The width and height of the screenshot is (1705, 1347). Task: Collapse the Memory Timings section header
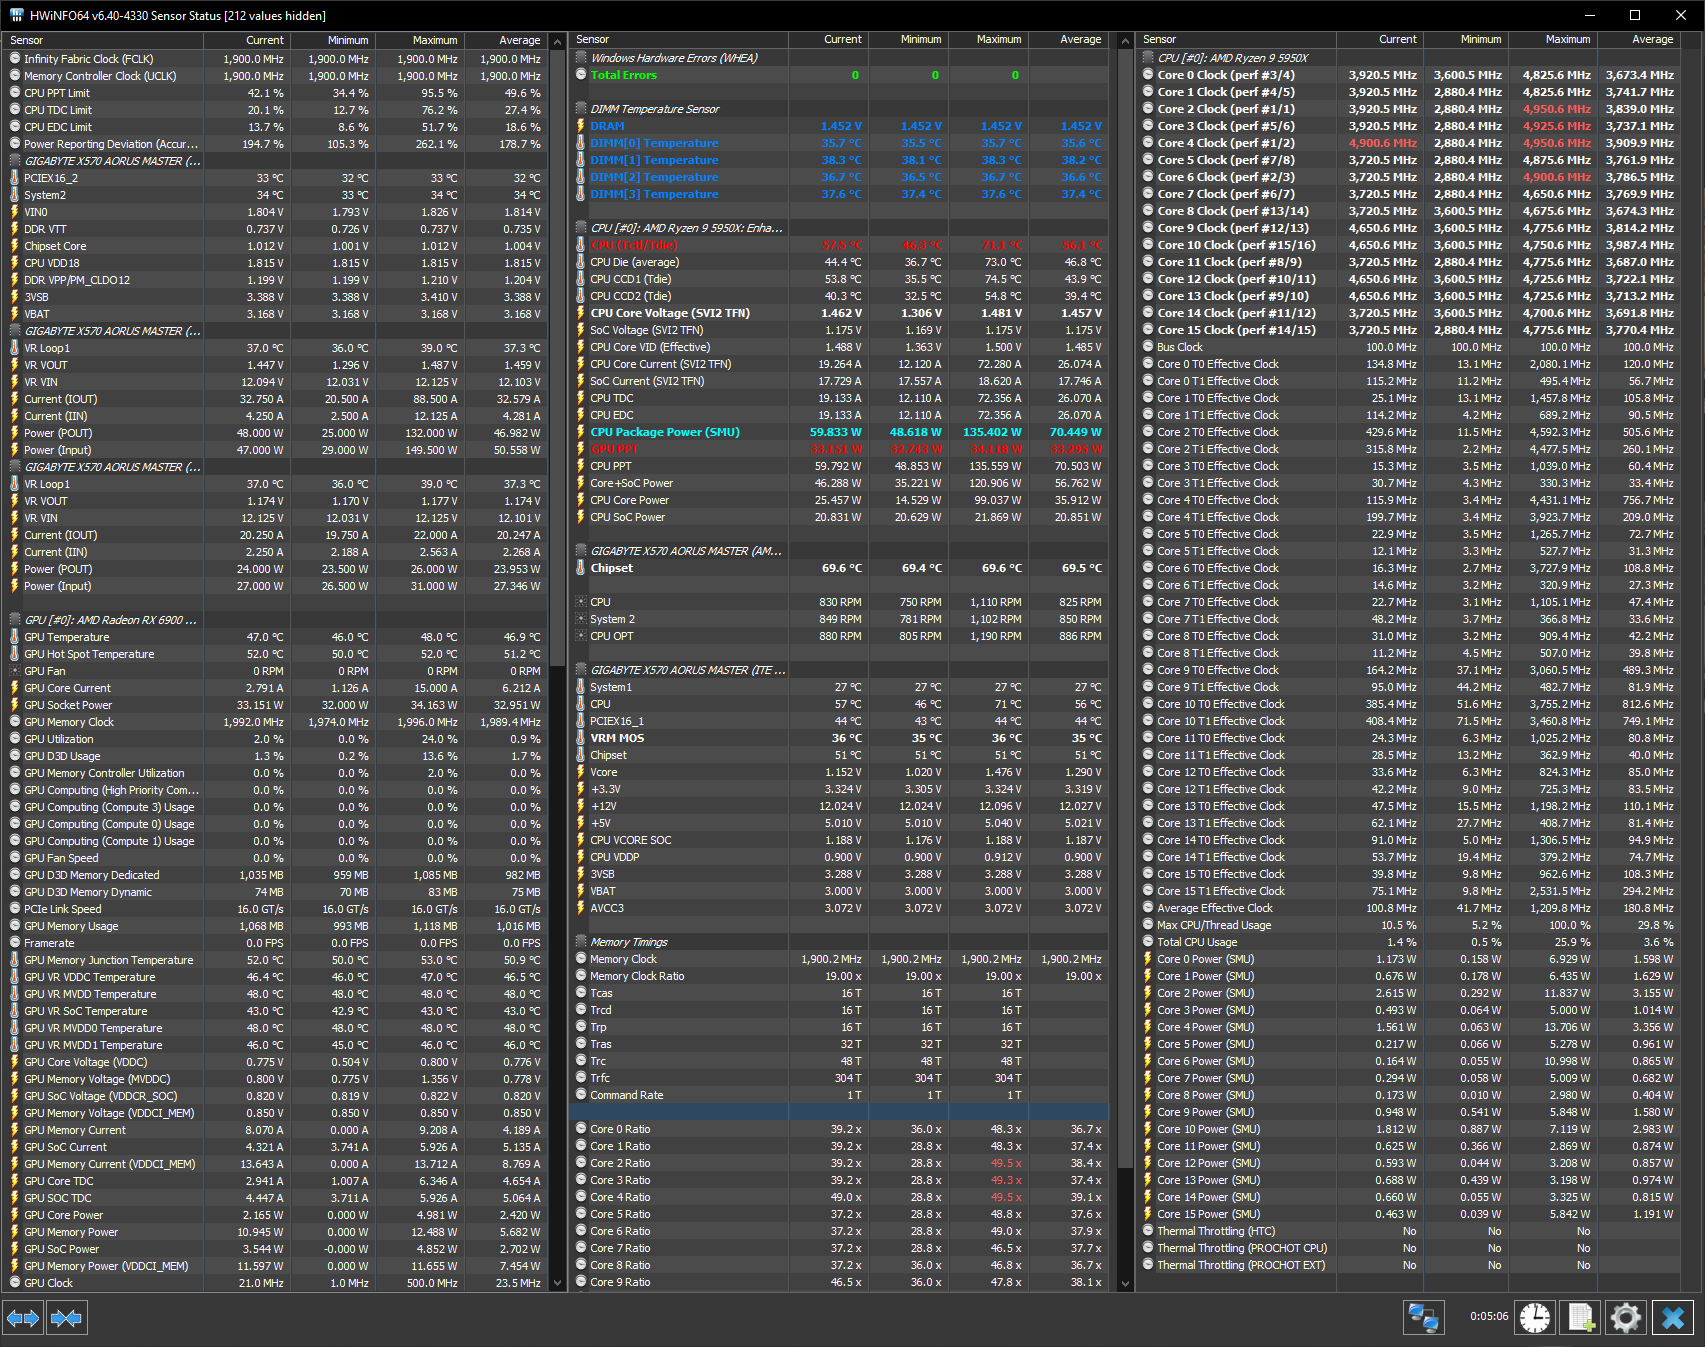click(627, 941)
